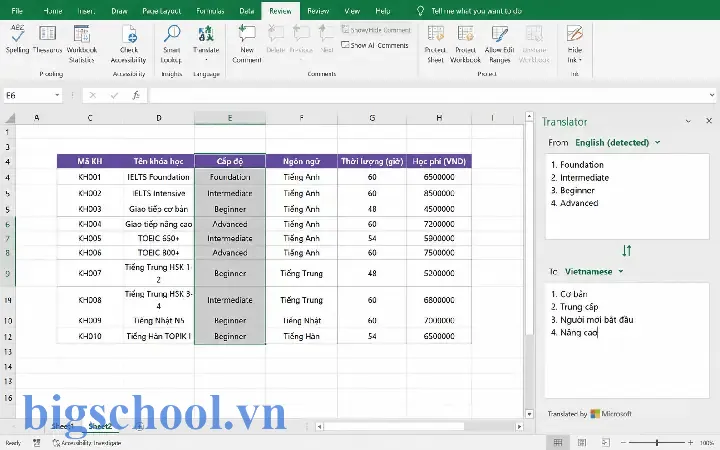The width and height of the screenshot is (720, 450).
Task: Select column E header
Action: point(230,118)
